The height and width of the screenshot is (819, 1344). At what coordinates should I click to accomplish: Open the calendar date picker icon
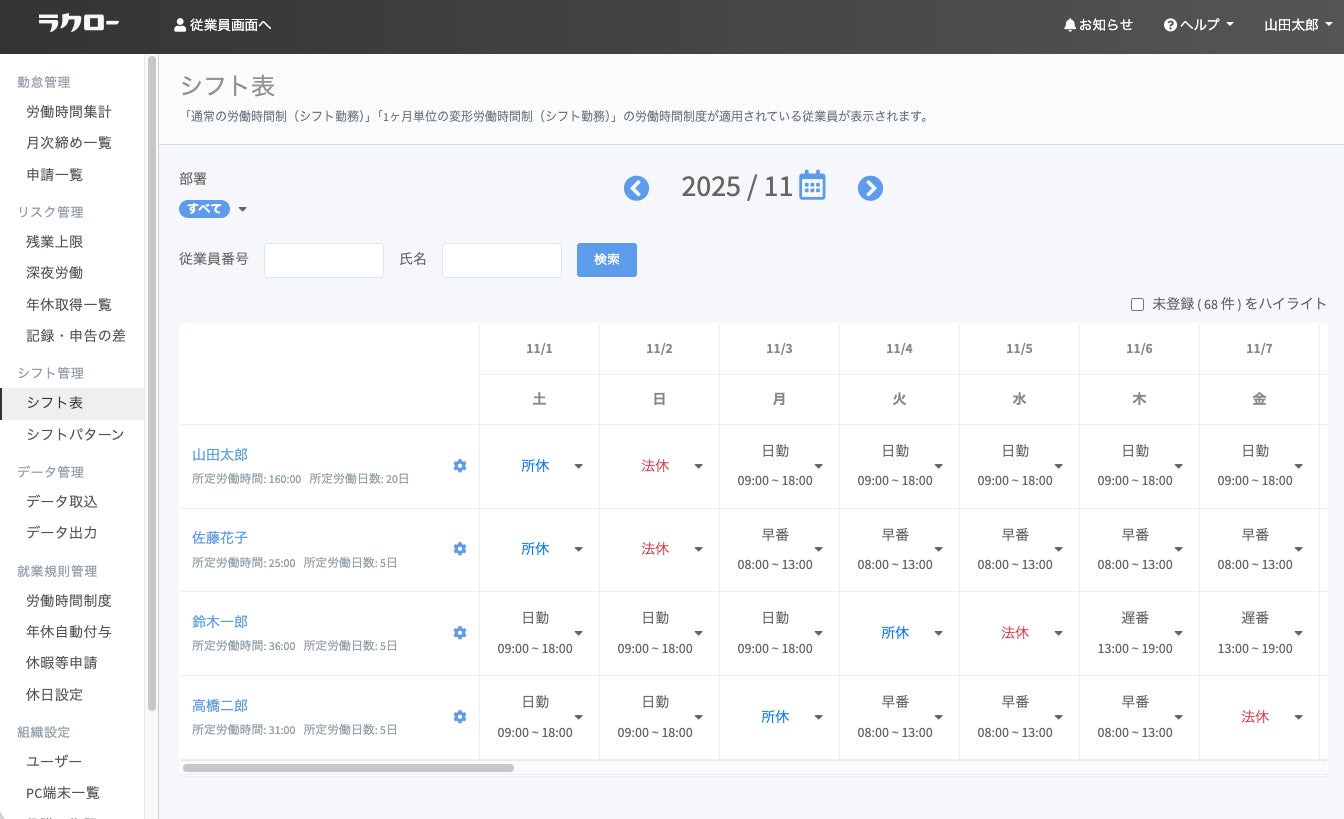[x=812, y=186]
